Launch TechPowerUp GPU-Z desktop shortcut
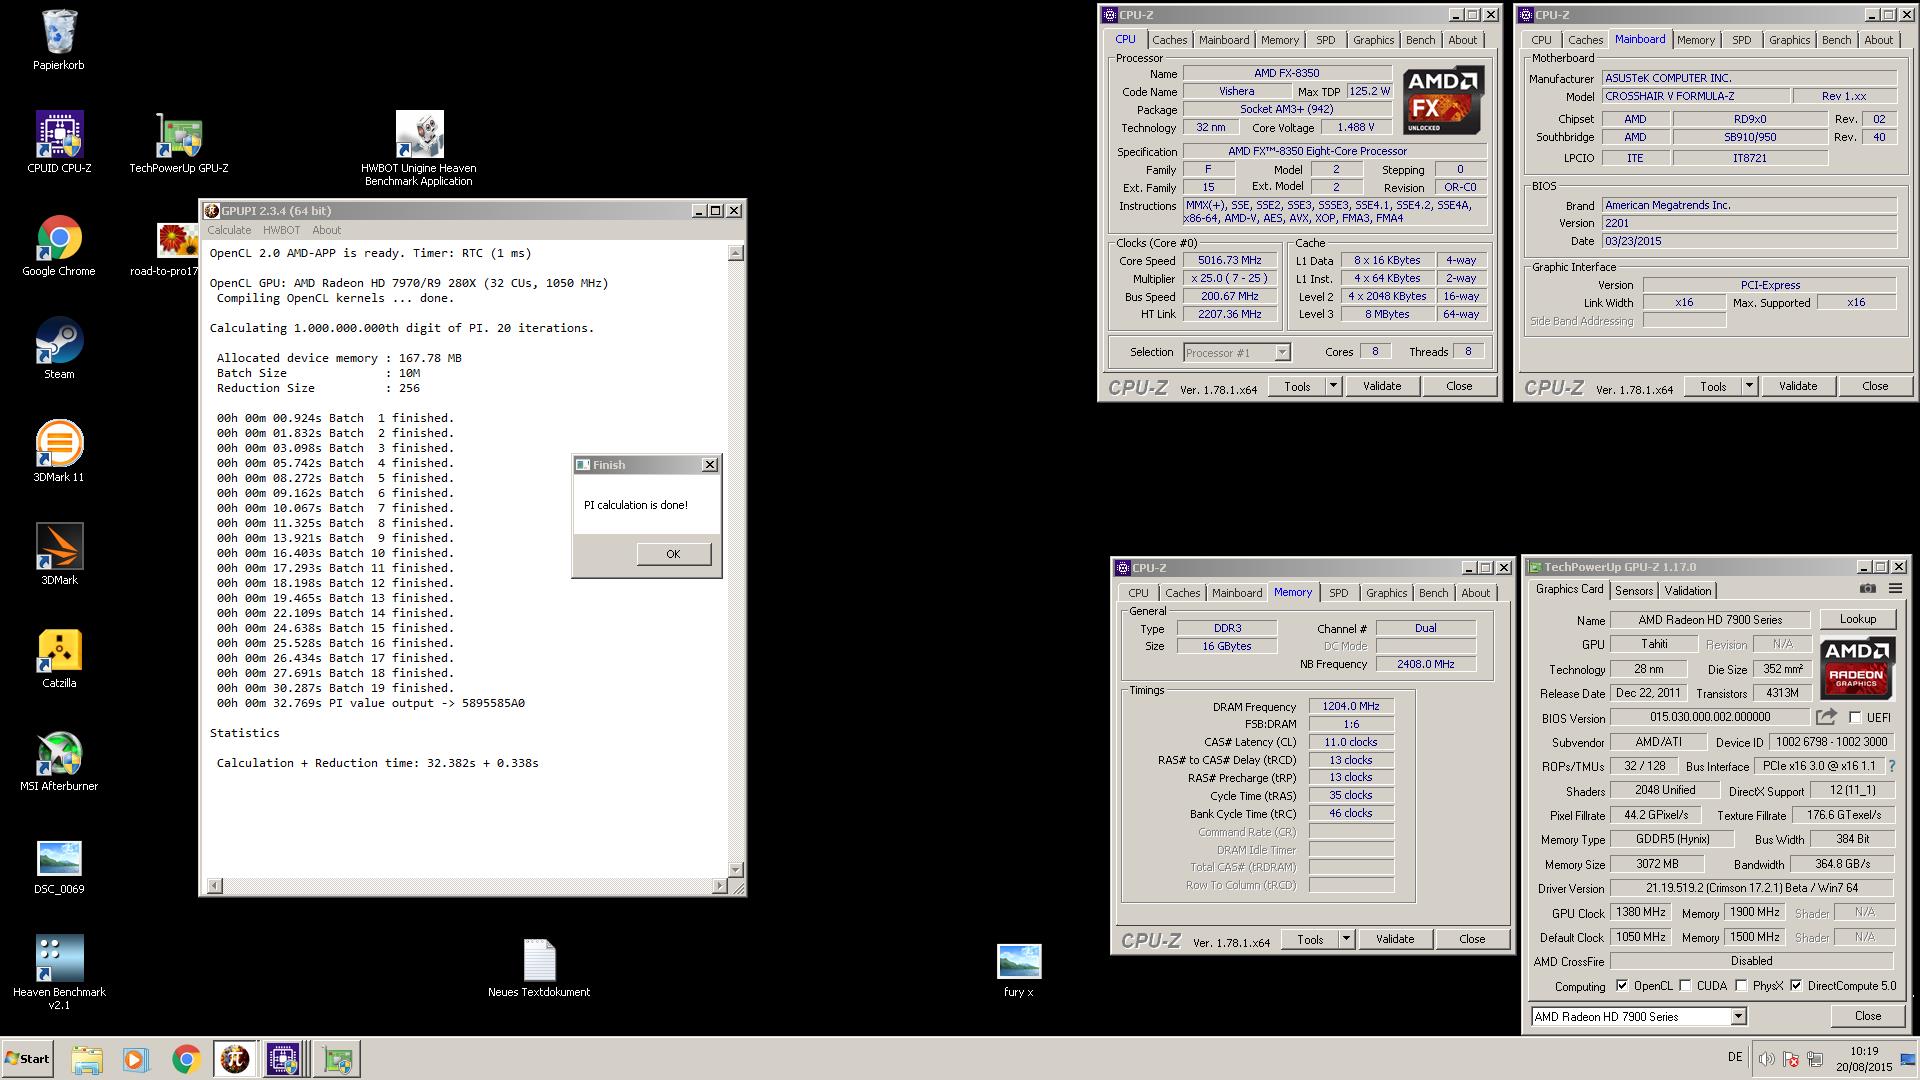Viewport: 1920px width, 1080px height. [x=178, y=142]
